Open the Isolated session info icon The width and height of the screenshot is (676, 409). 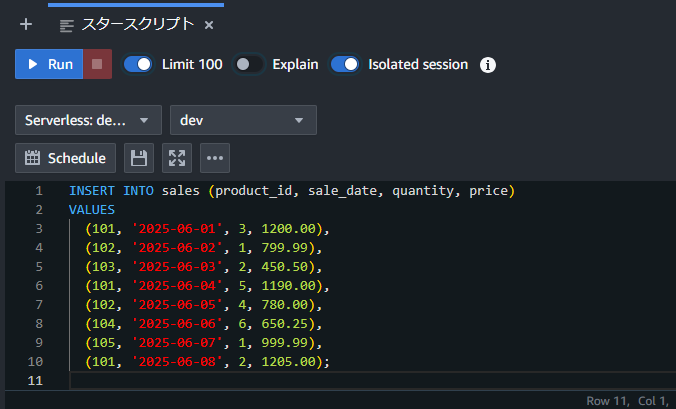click(x=488, y=65)
